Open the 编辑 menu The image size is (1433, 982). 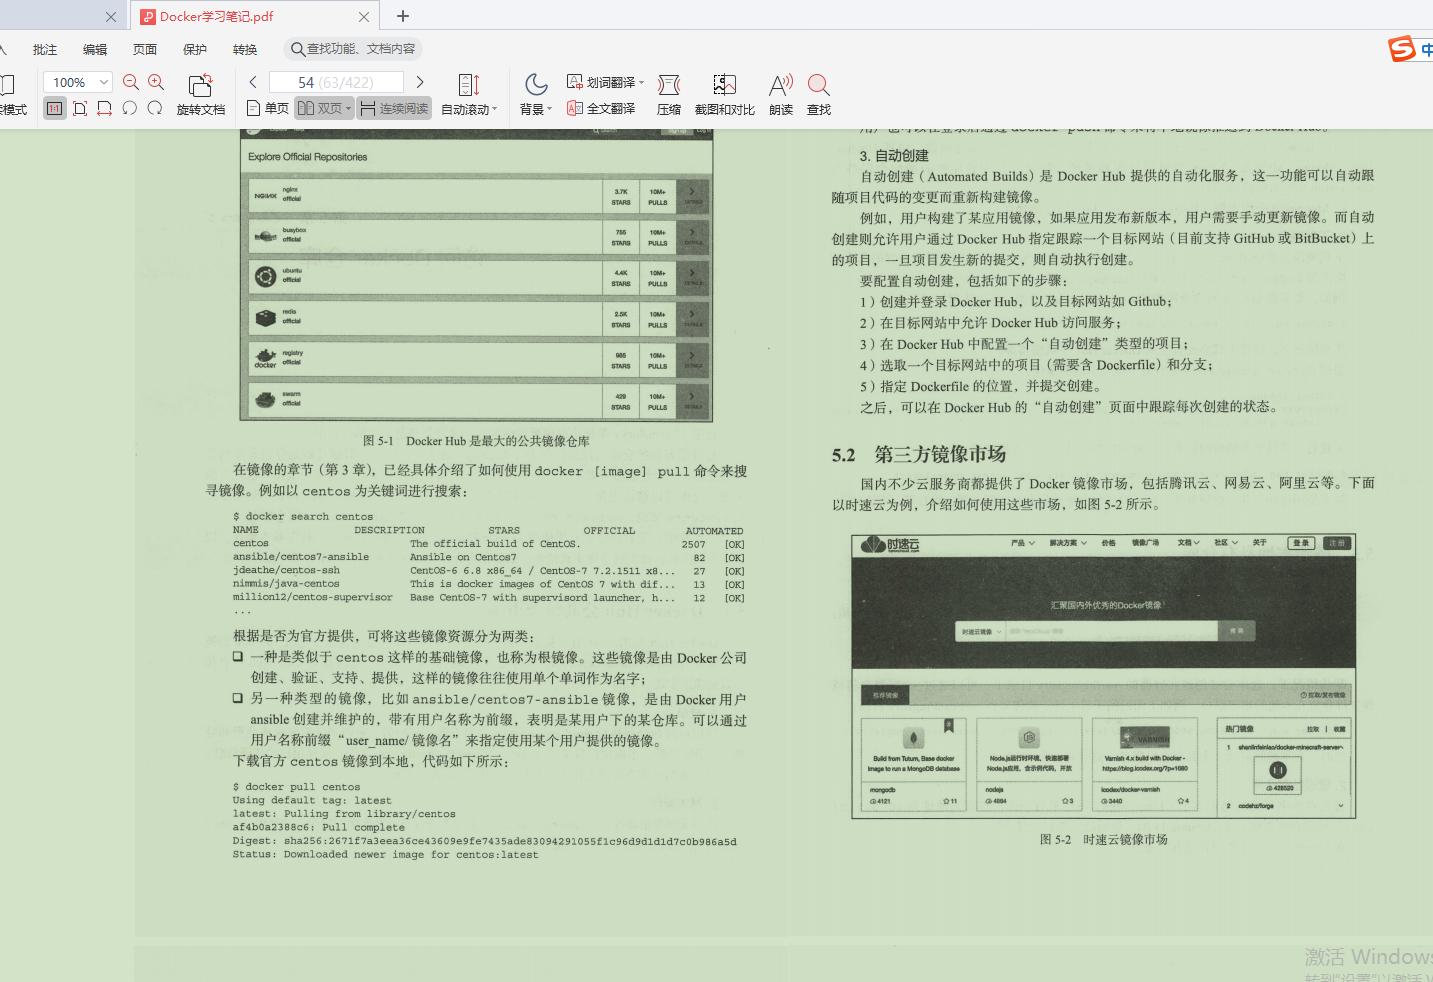tap(95, 49)
